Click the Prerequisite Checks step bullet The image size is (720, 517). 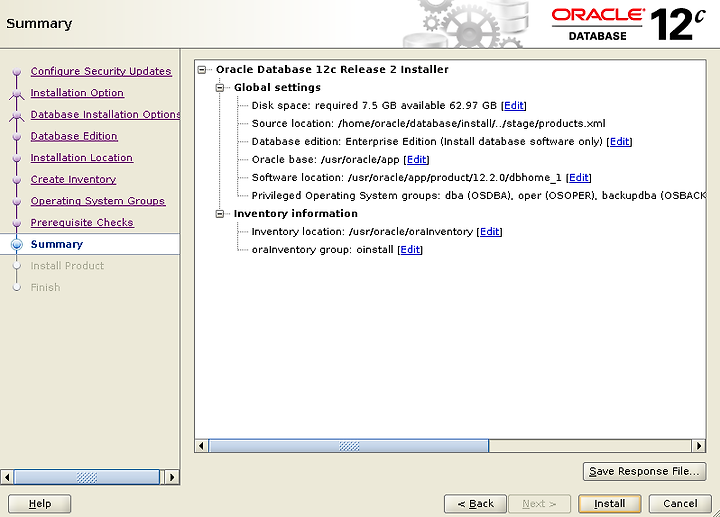coord(17,223)
